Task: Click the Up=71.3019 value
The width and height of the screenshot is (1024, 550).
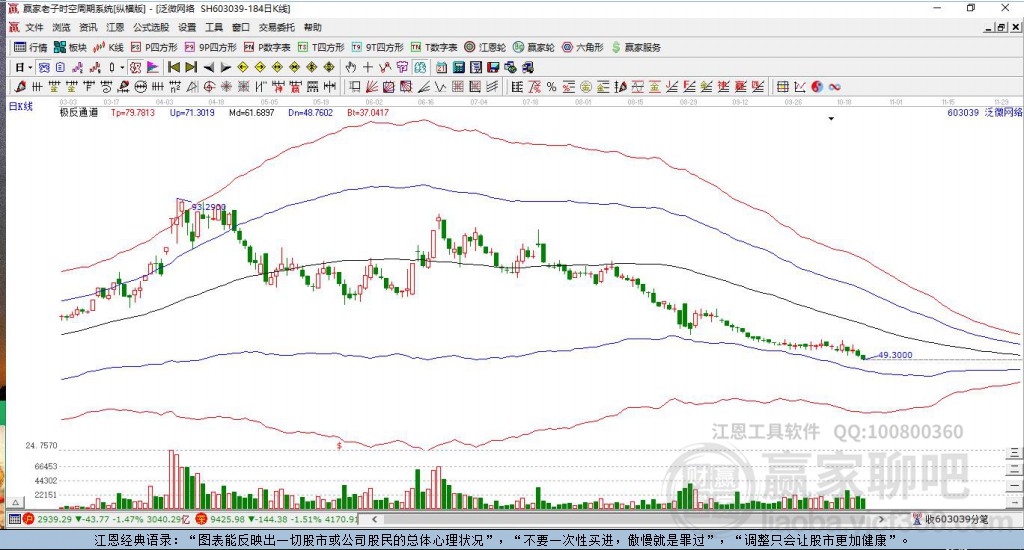Action: 192,112
